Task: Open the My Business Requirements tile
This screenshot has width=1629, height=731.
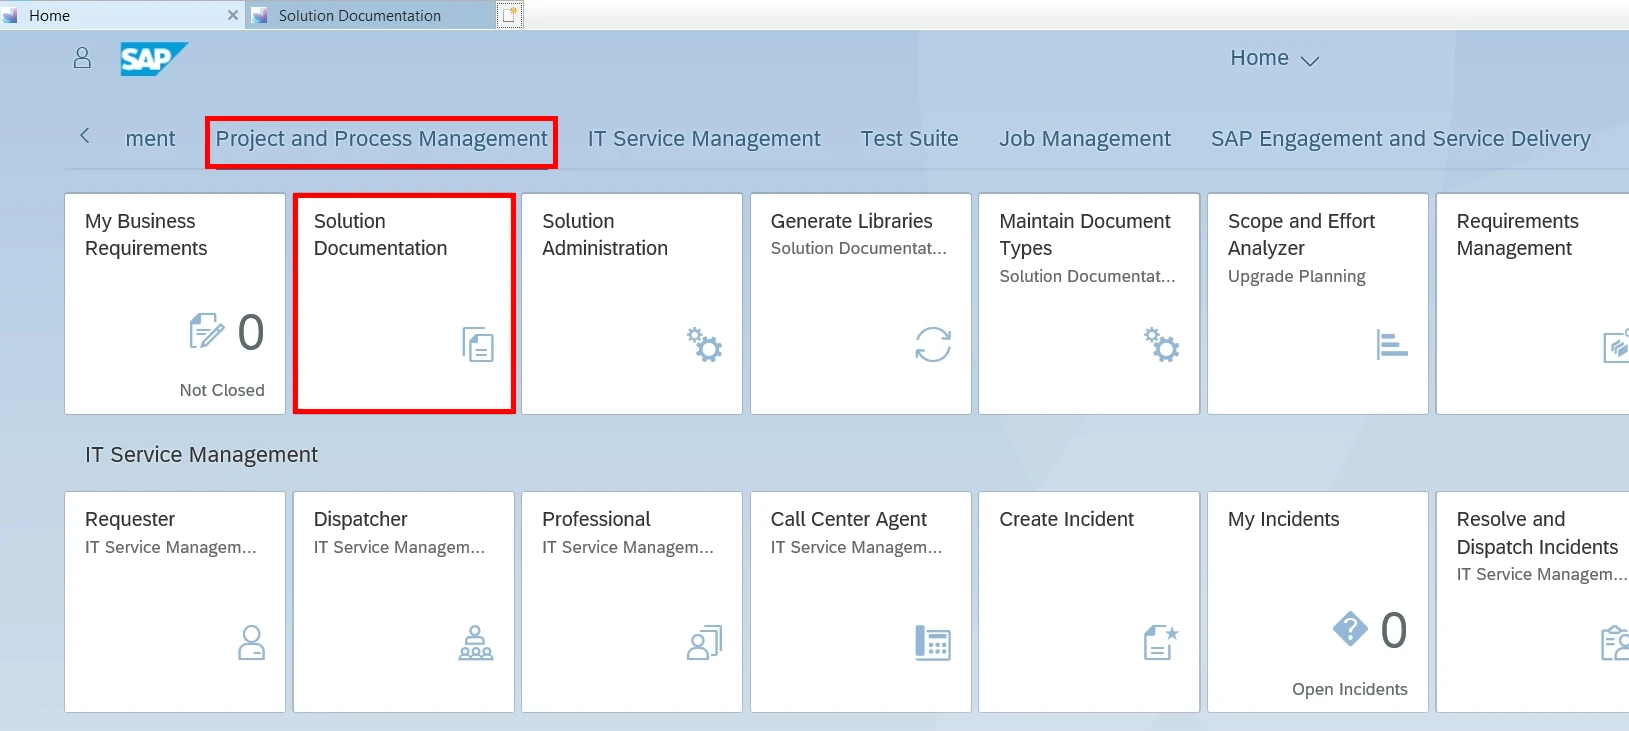Action: point(175,304)
